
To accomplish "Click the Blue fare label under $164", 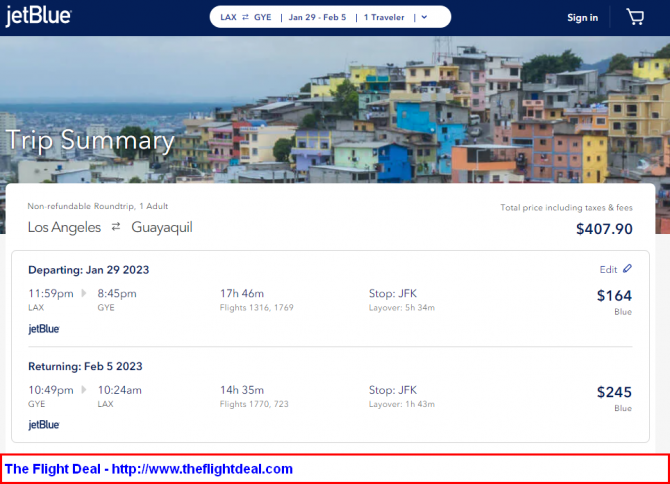I will [623, 312].
